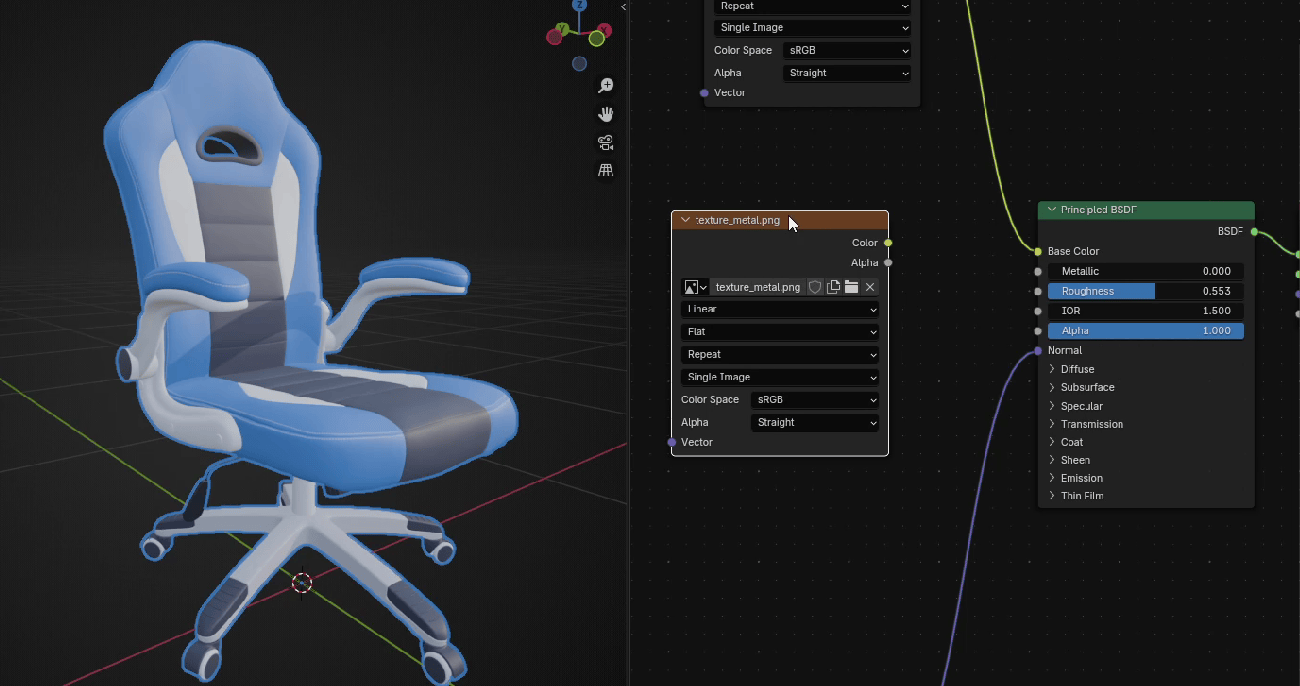Image resolution: width=1300 pixels, height=686 pixels.
Task: Click the new image duplicate icon
Action: pos(833,287)
